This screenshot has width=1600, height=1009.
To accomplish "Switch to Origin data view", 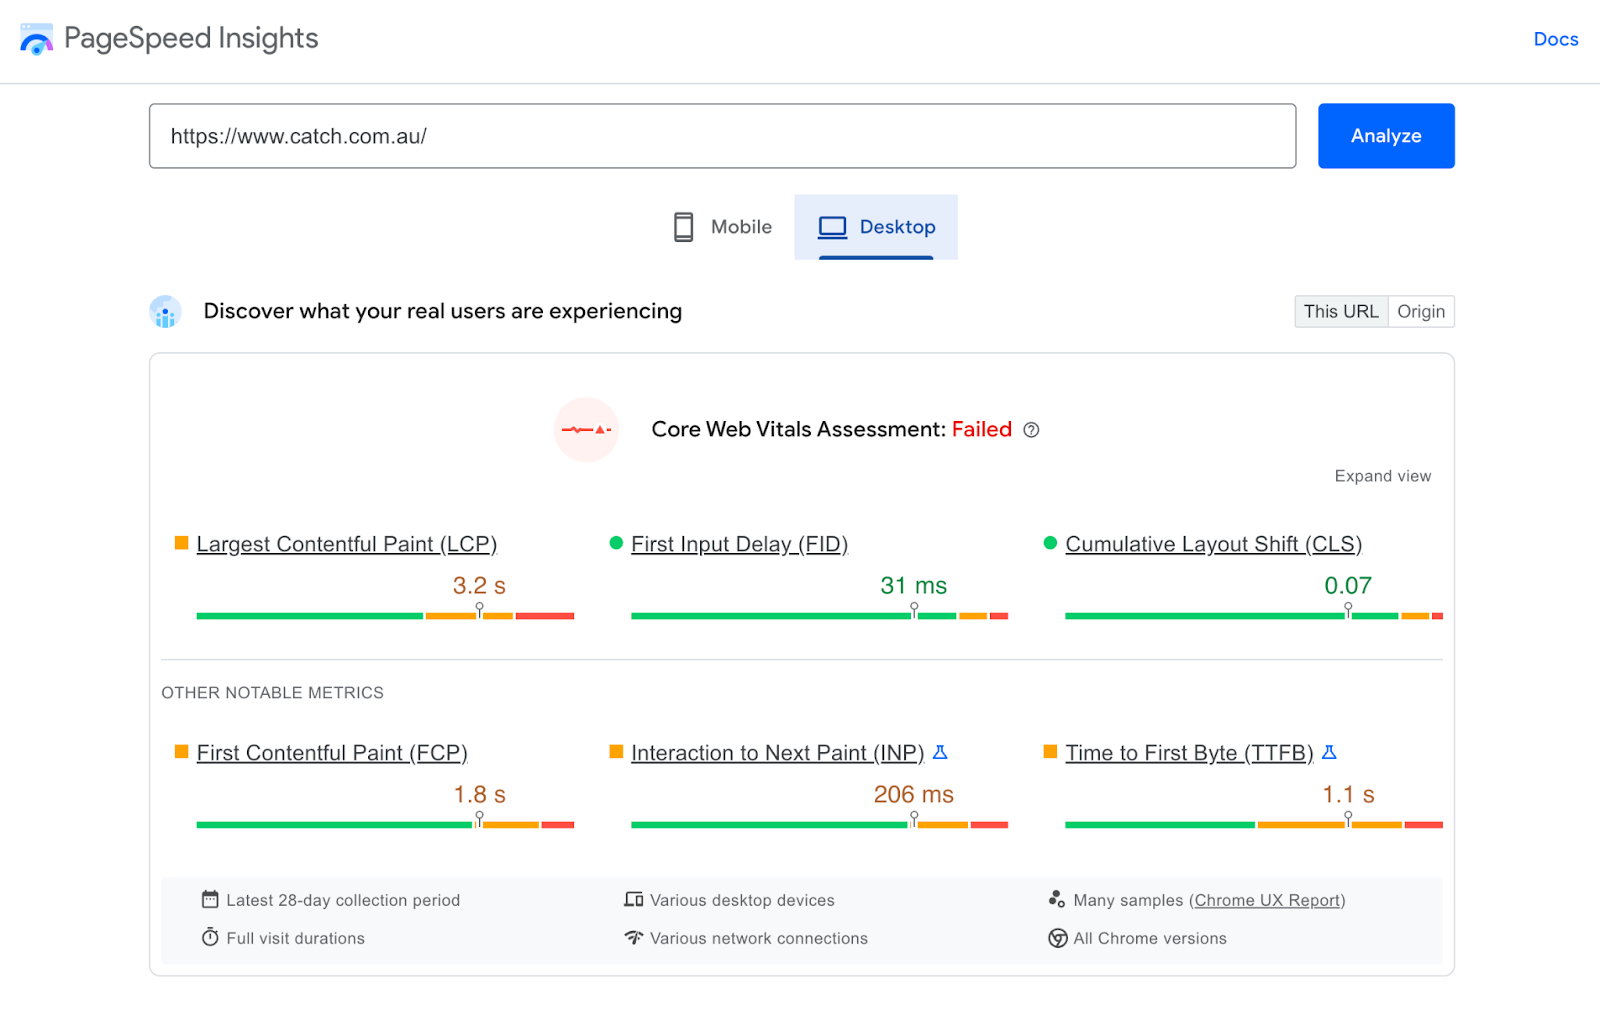I will coord(1420,311).
